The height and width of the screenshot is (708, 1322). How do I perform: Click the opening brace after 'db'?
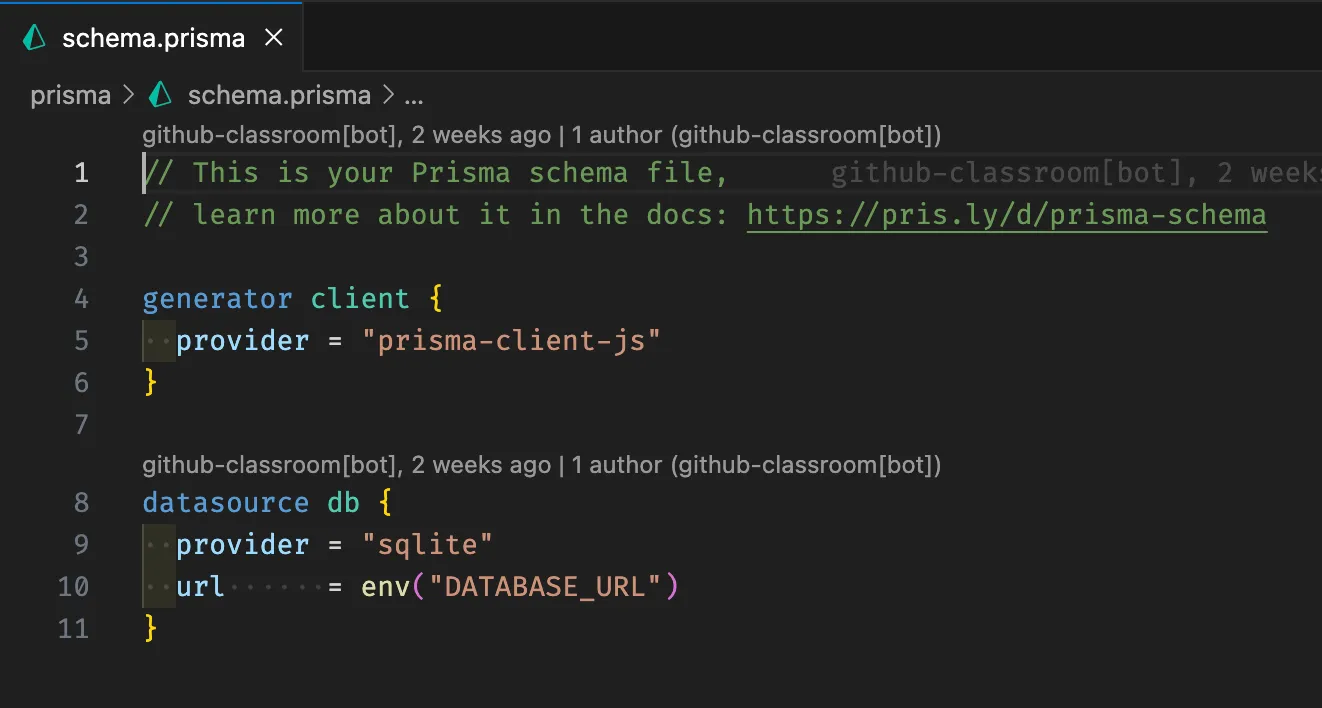coord(386,502)
